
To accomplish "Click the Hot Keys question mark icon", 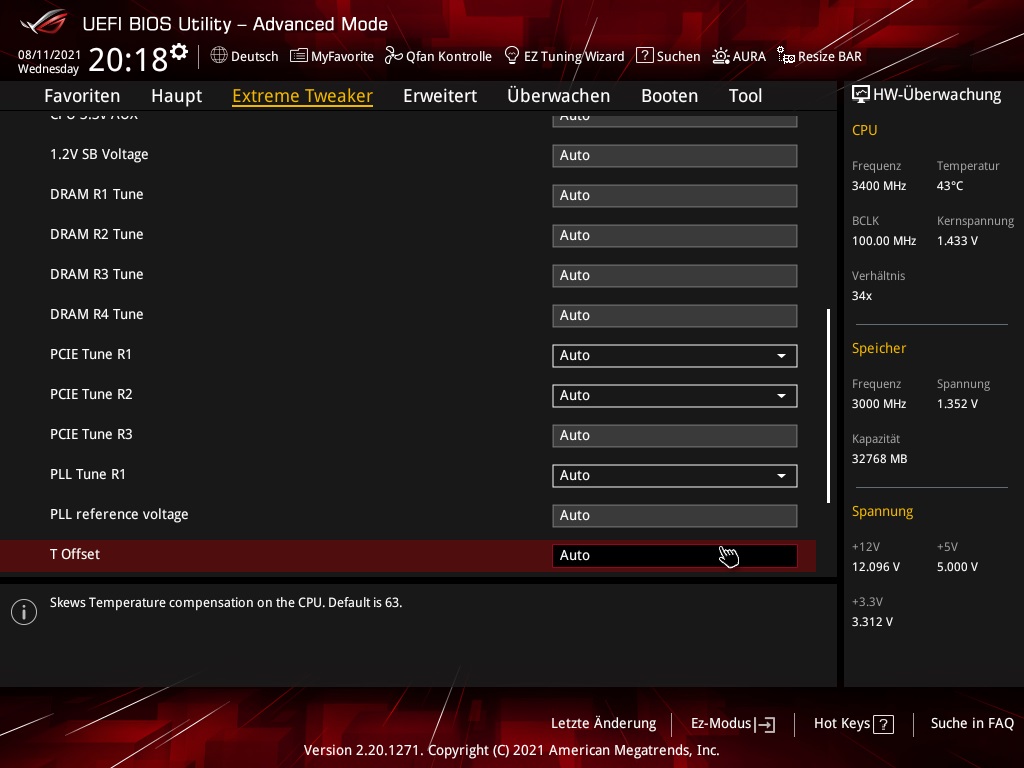I will (x=884, y=724).
